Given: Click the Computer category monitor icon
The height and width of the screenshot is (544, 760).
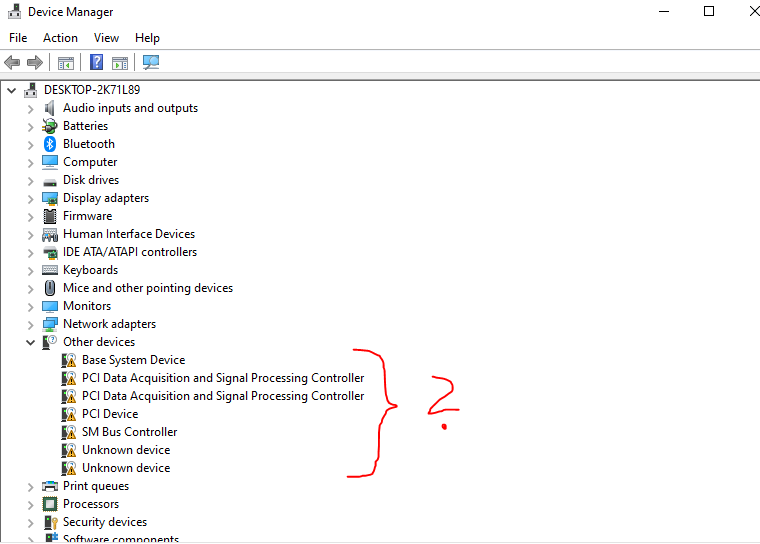Looking at the screenshot, I should (x=49, y=162).
